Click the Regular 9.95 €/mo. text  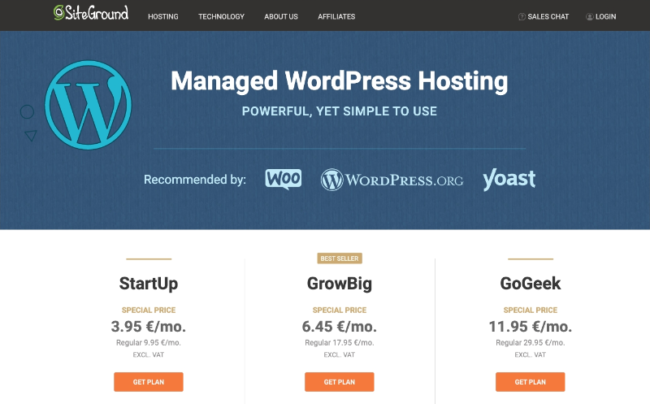click(148, 343)
